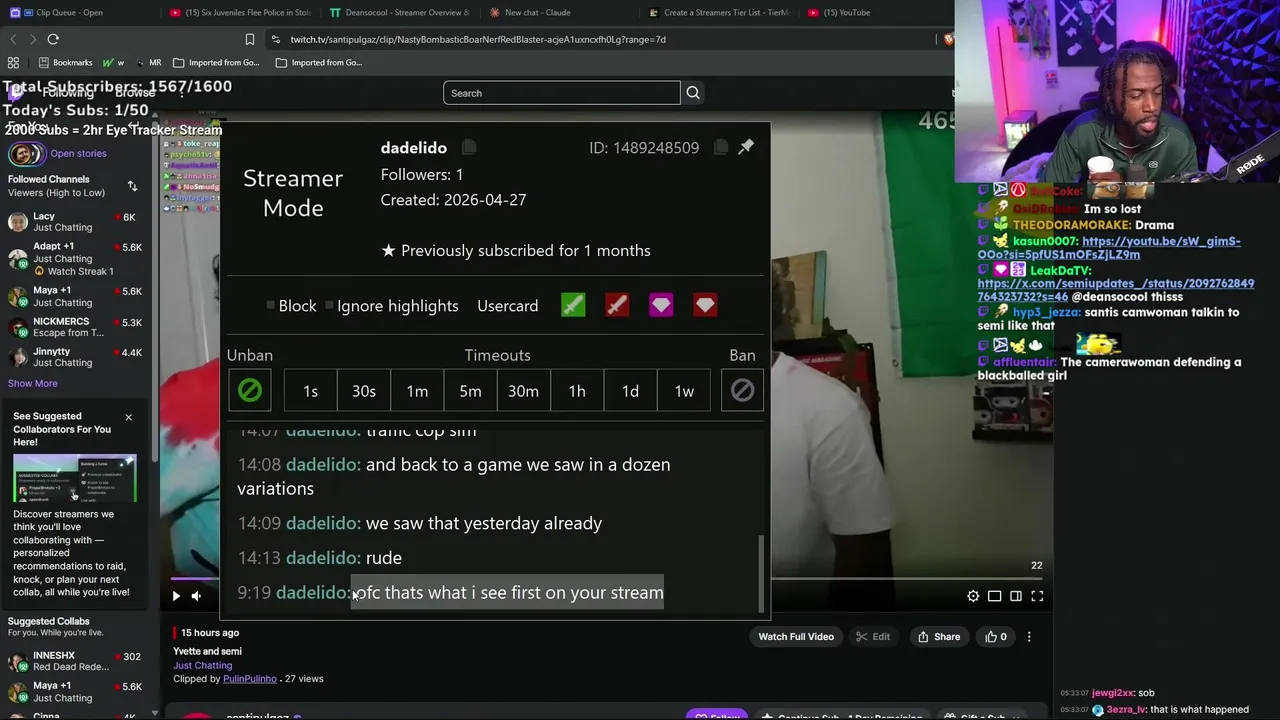The height and width of the screenshot is (720, 1280).
Task: Open the browser apps grid icon
Action: point(13,62)
